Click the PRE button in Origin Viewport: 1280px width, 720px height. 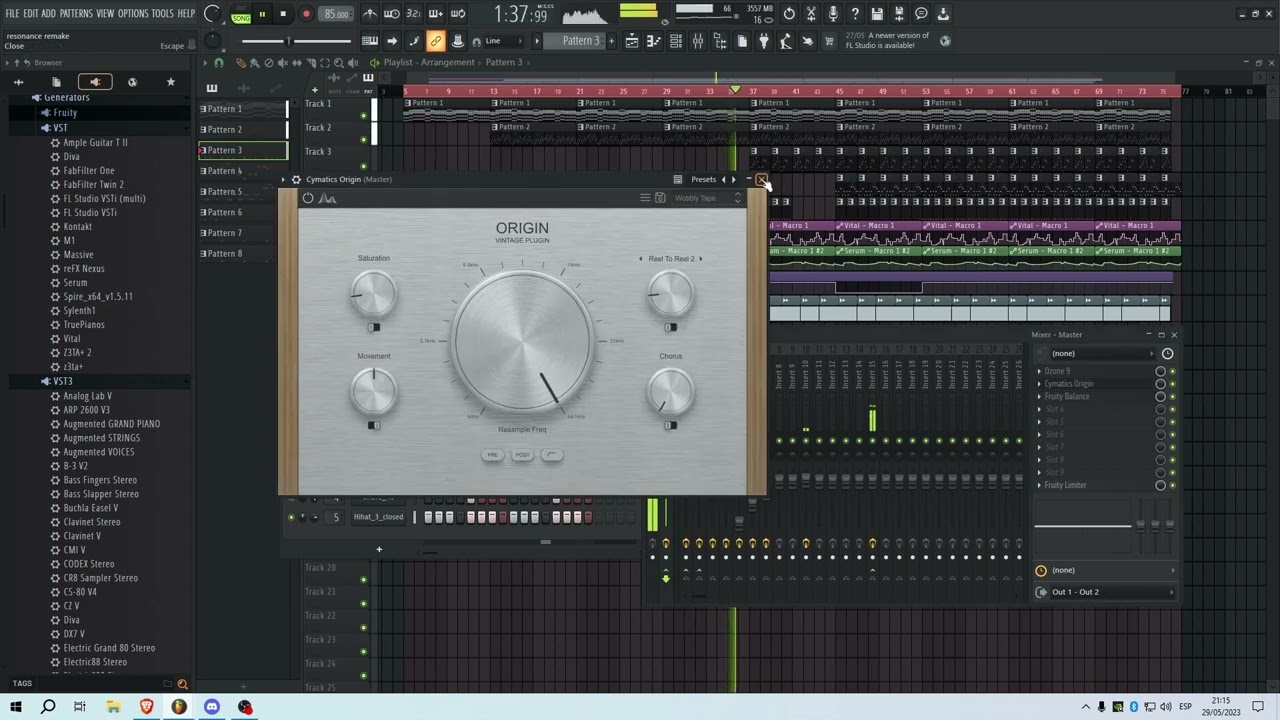coord(492,455)
